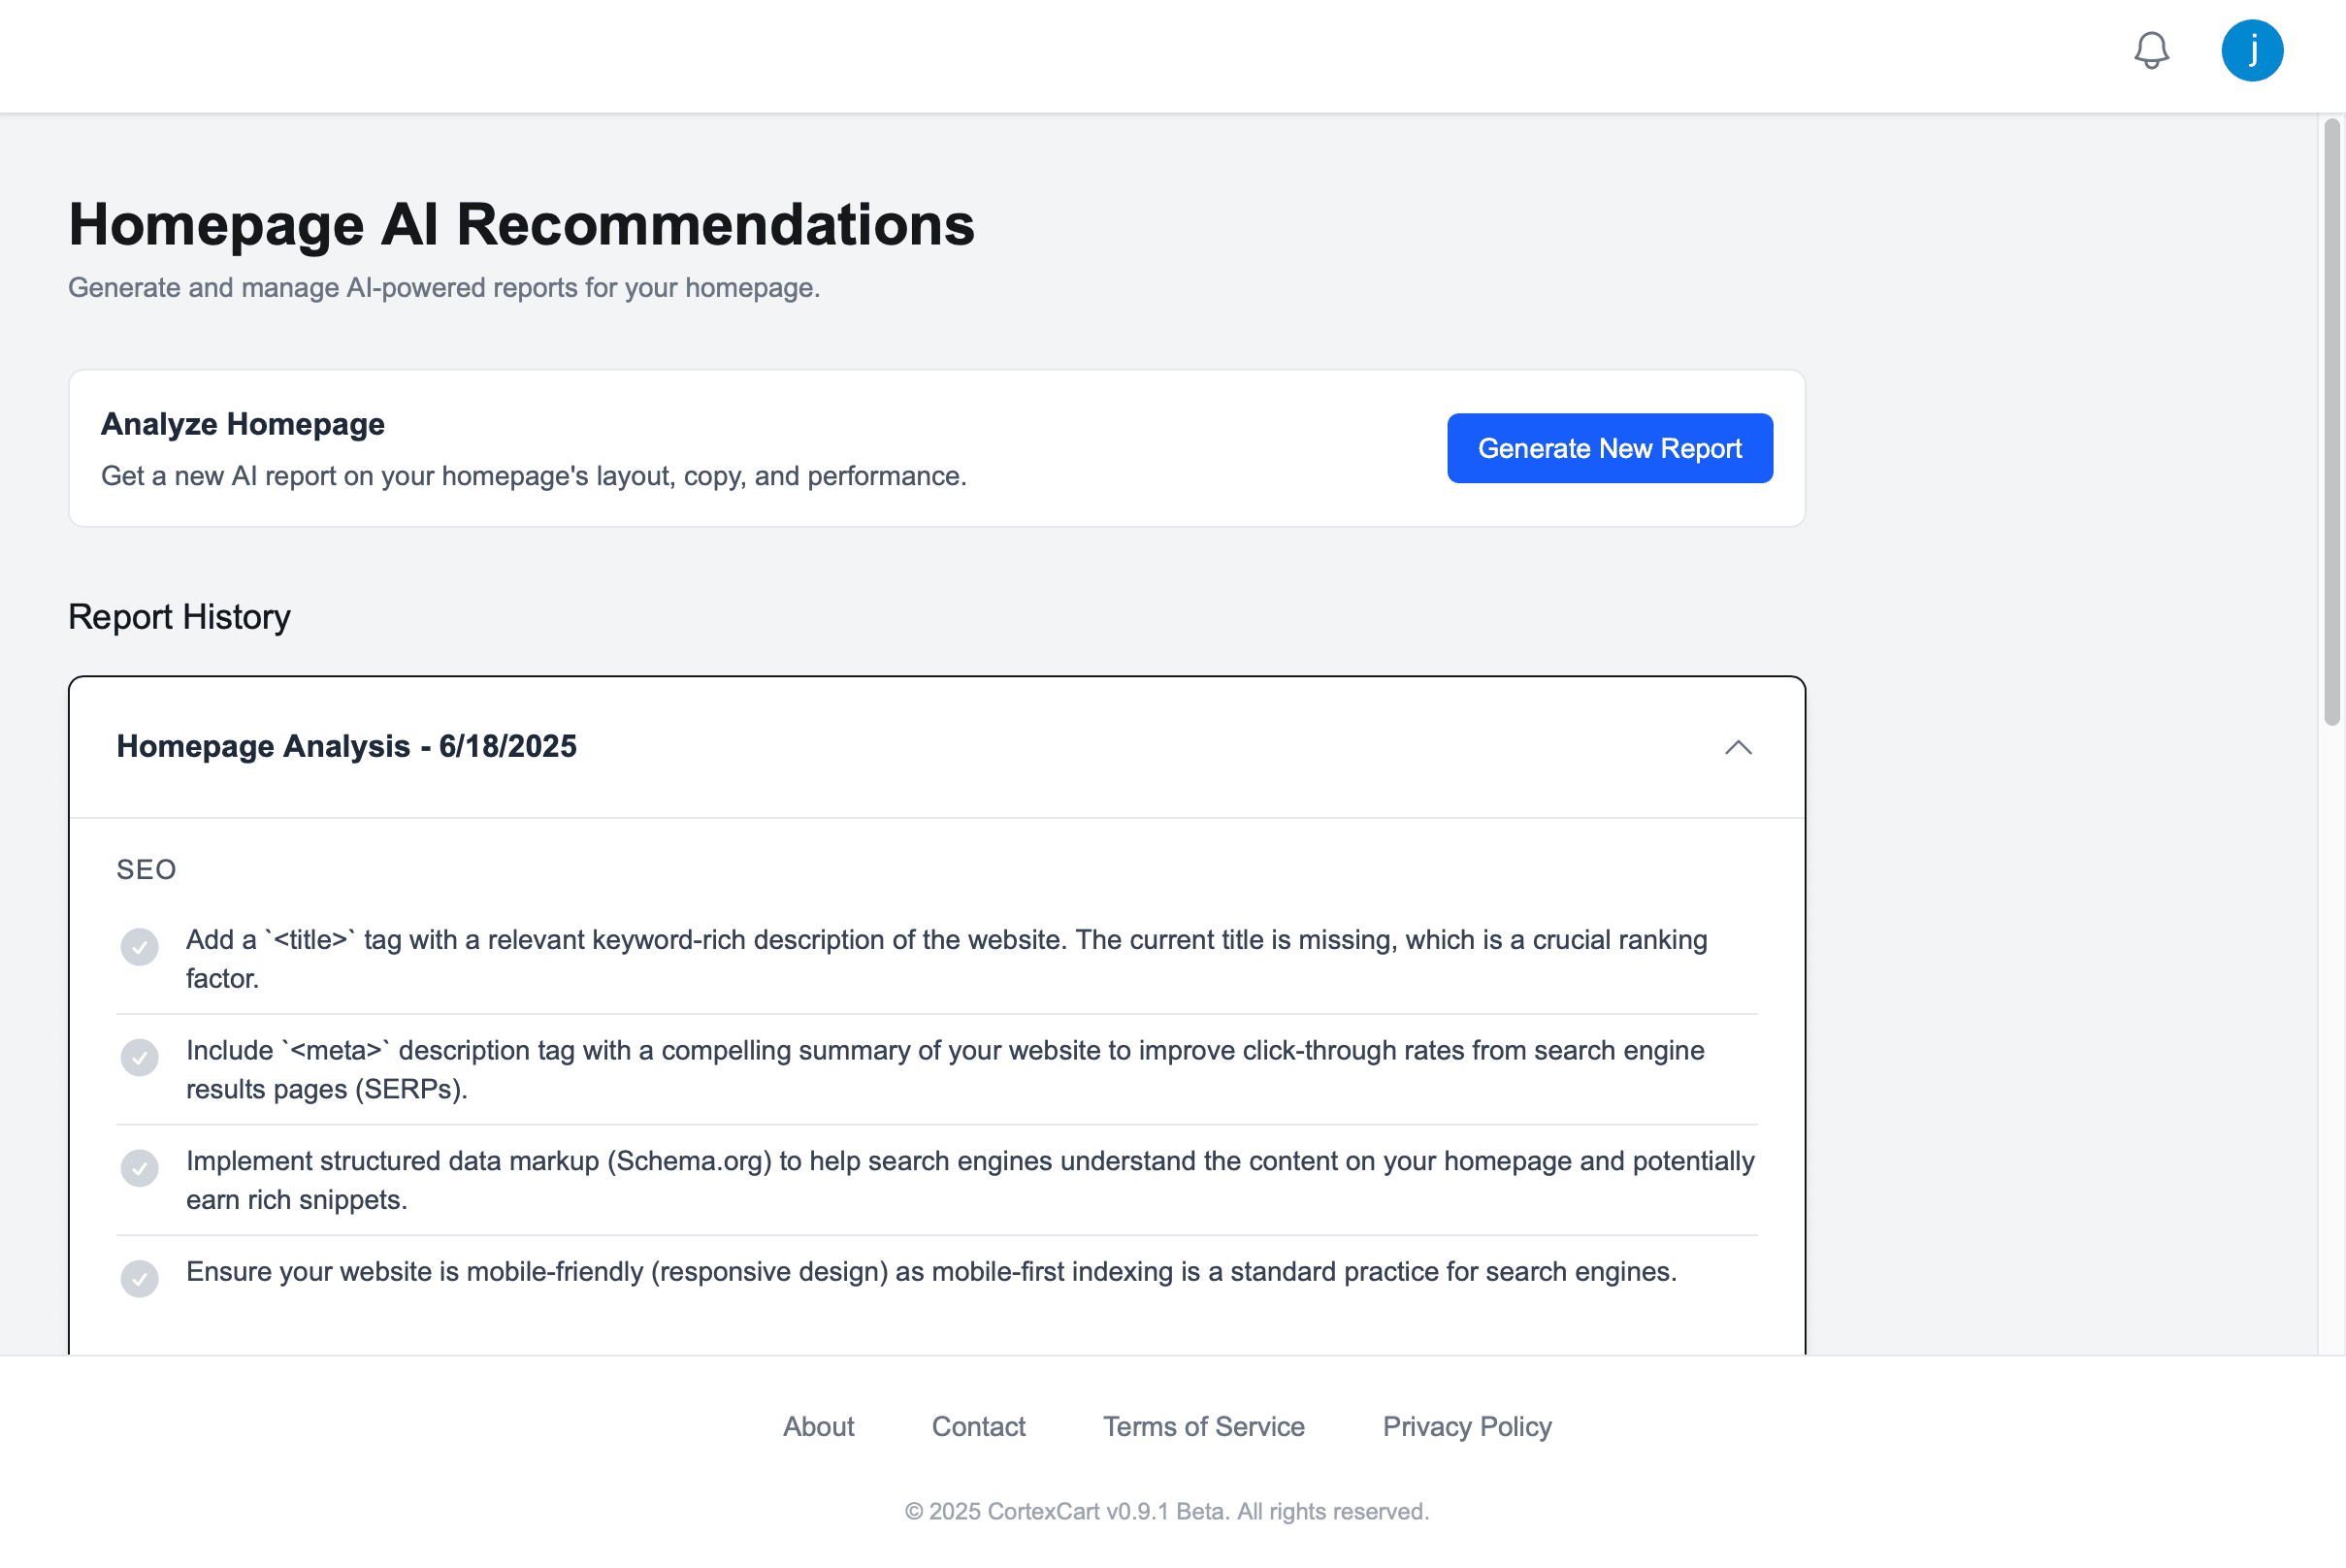Collapse the Homepage Analysis report chevron
2346x1568 pixels.
click(x=1738, y=747)
